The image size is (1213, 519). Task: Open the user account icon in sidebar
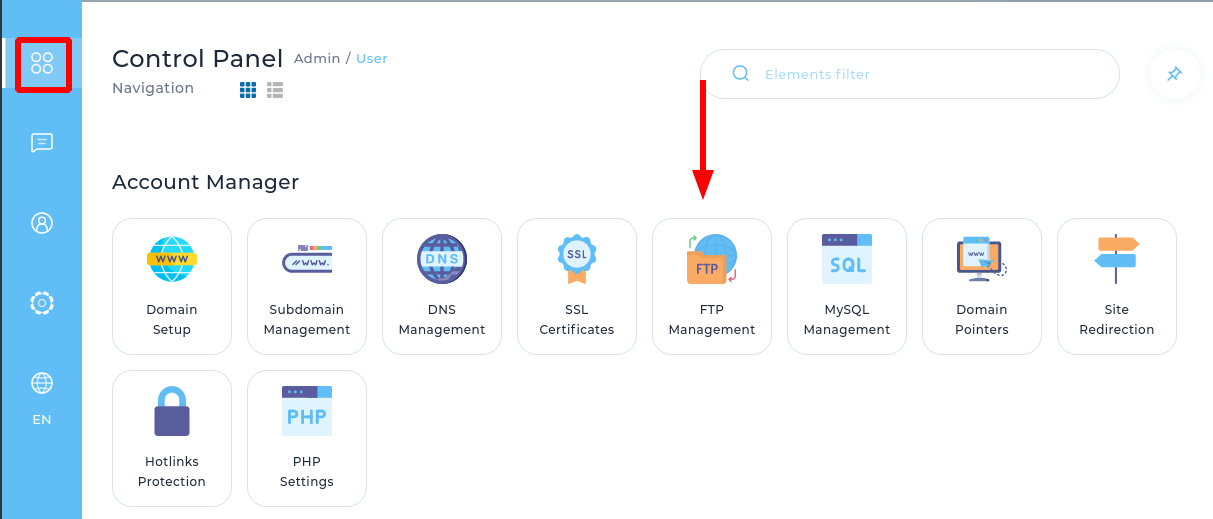(x=42, y=223)
